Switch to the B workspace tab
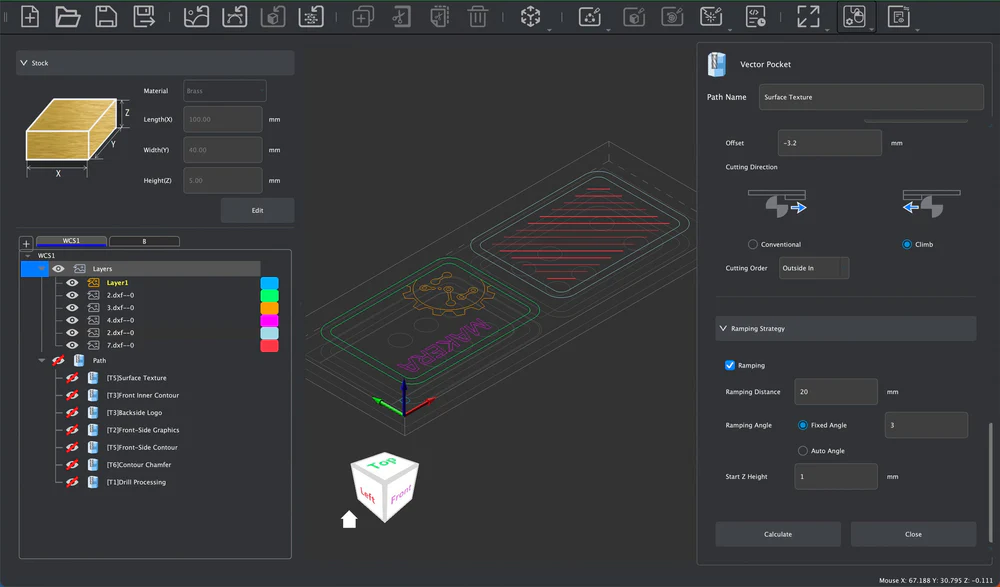 tap(144, 241)
